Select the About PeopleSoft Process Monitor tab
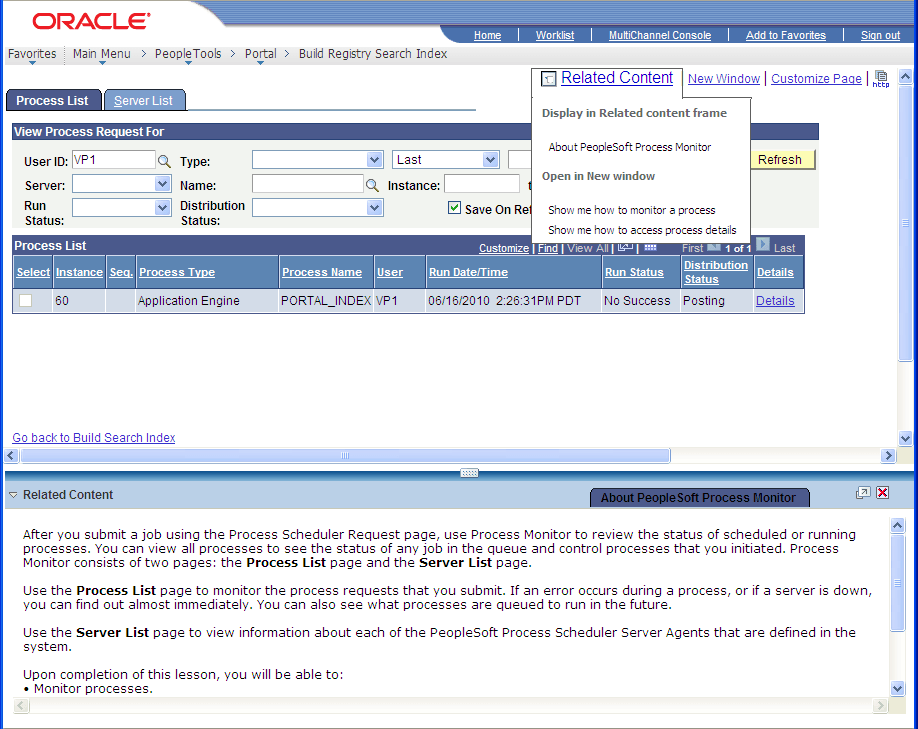The width and height of the screenshot is (918, 729). tap(699, 497)
